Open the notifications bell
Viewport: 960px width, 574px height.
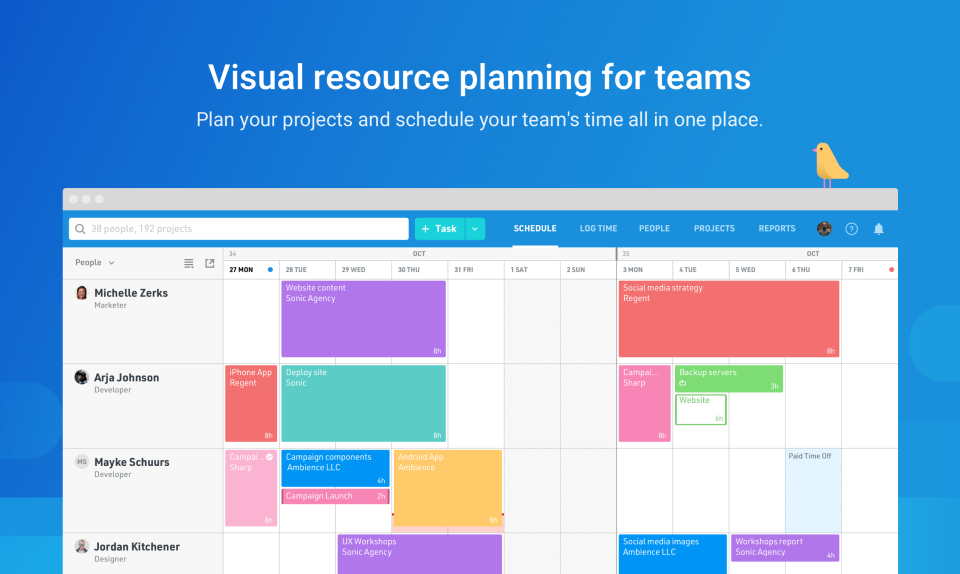pos(879,229)
